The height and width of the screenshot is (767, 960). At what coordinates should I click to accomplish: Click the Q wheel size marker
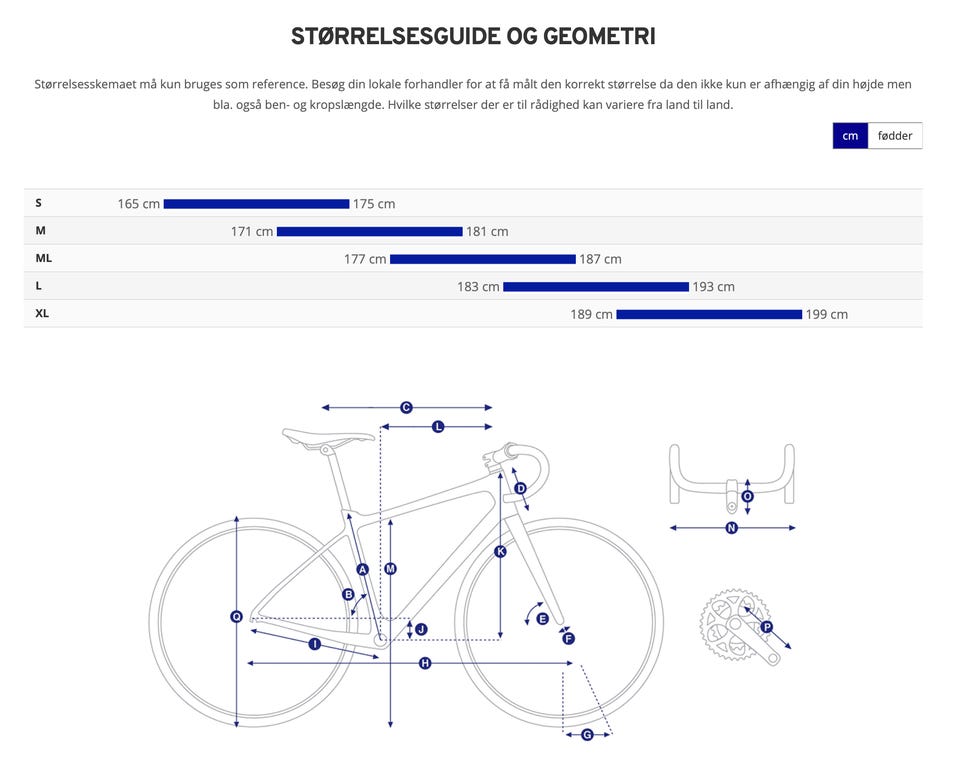pyautogui.click(x=236, y=617)
